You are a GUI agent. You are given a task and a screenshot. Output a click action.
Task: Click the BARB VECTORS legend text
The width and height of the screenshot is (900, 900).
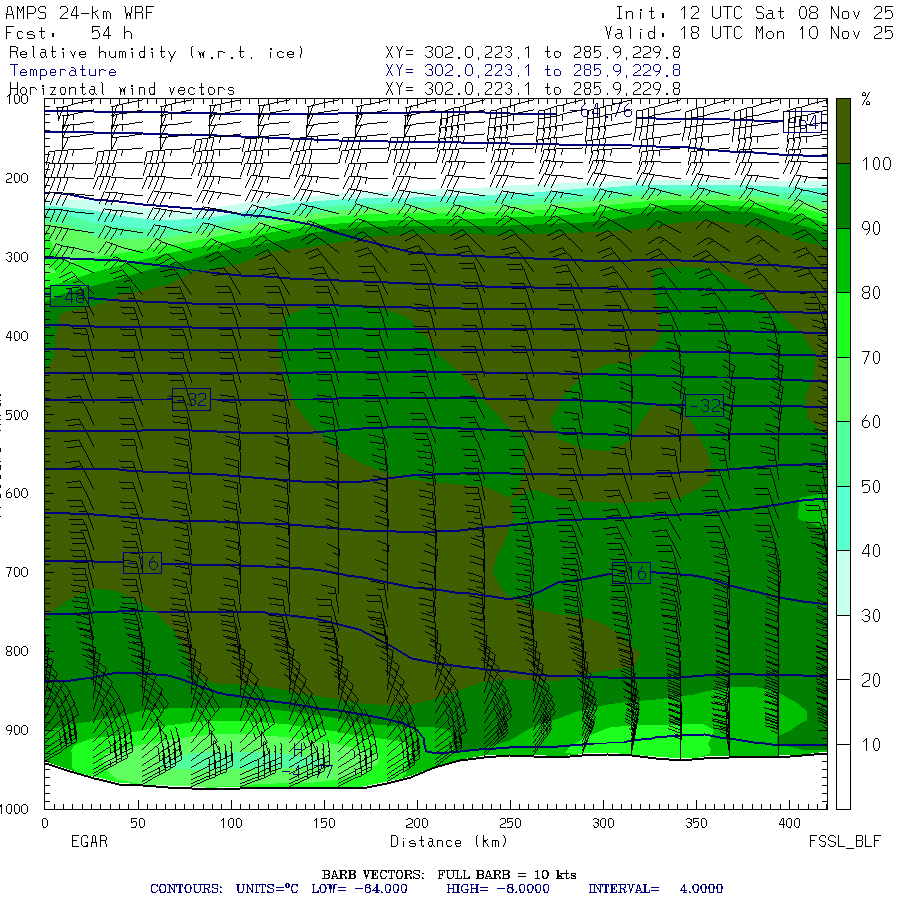(x=449, y=874)
